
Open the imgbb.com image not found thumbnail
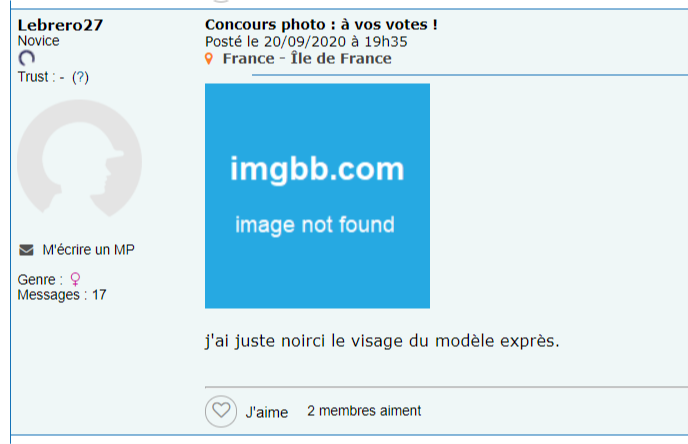coord(317,196)
